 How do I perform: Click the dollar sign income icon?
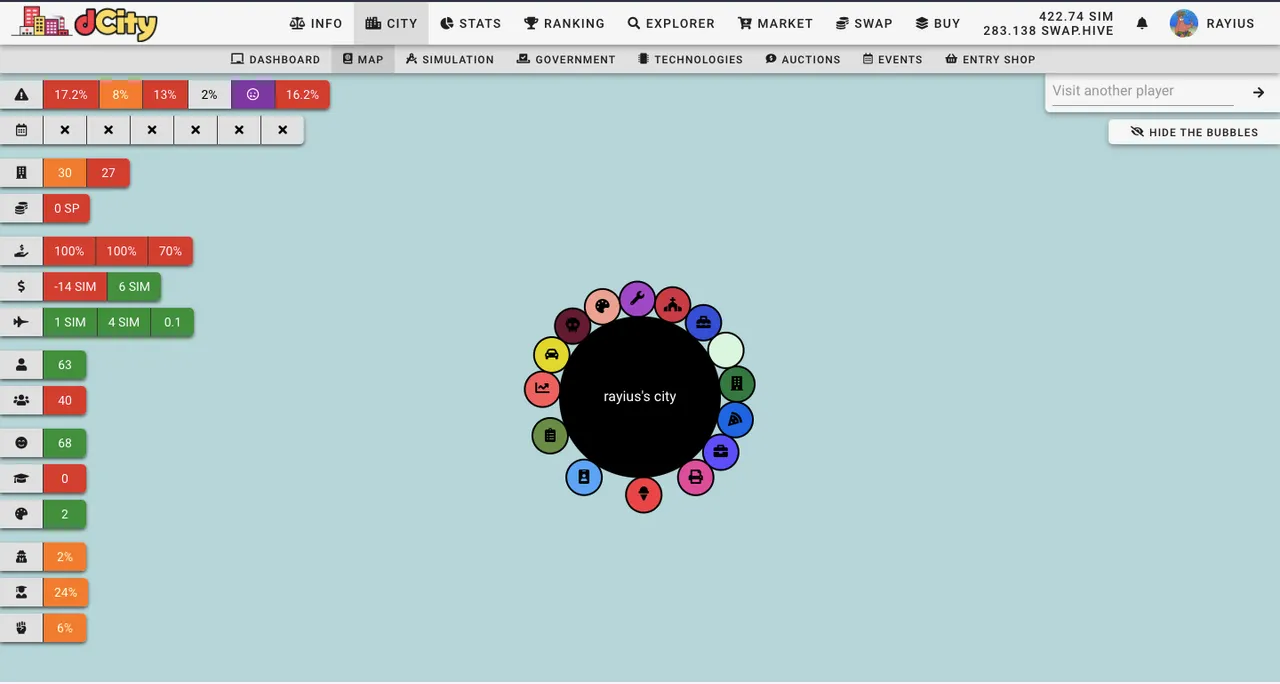(21, 287)
